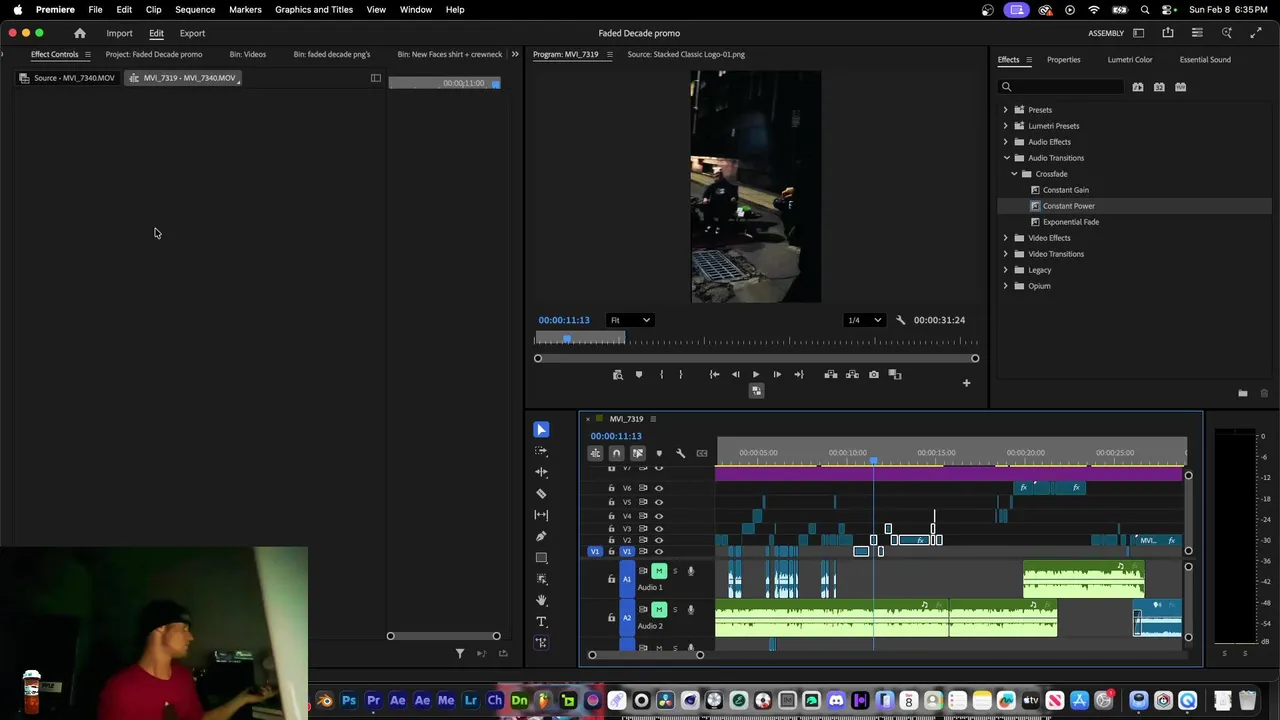Go to the Premiere Home screen
This screenshot has width=1280, height=720.
(80, 33)
